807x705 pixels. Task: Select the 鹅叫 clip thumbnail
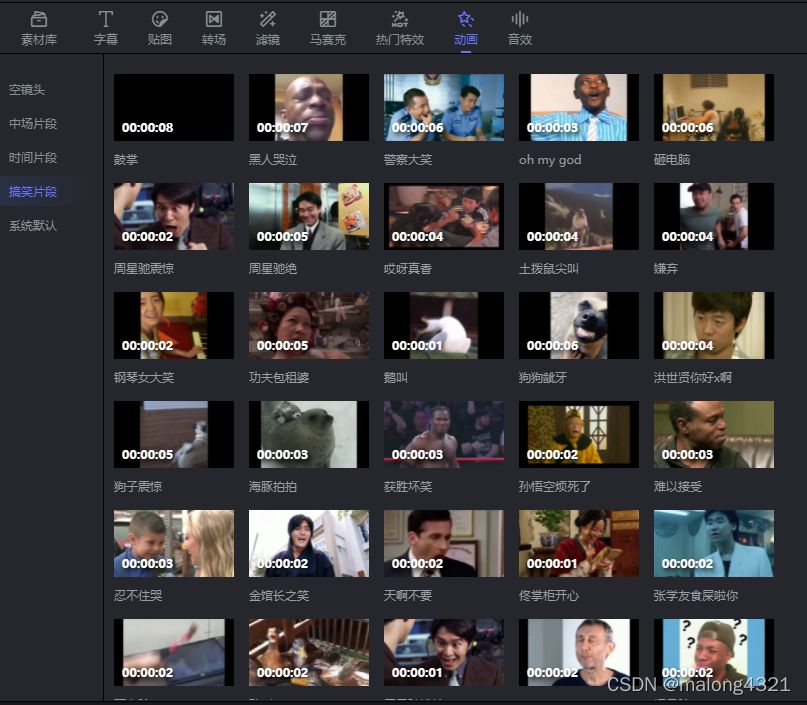444,326
